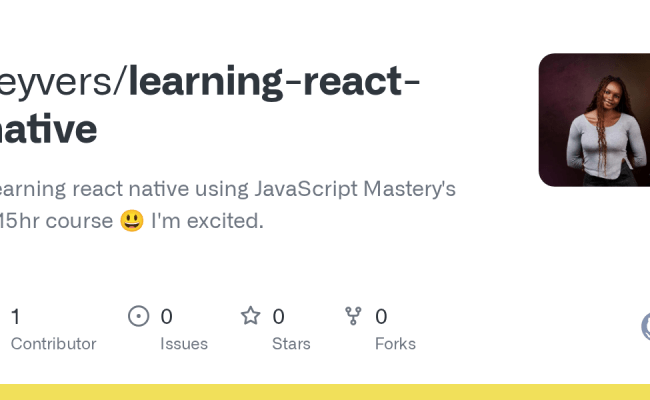Click the Issues circle-dot icon
The image size is (650, 400).
138,316
